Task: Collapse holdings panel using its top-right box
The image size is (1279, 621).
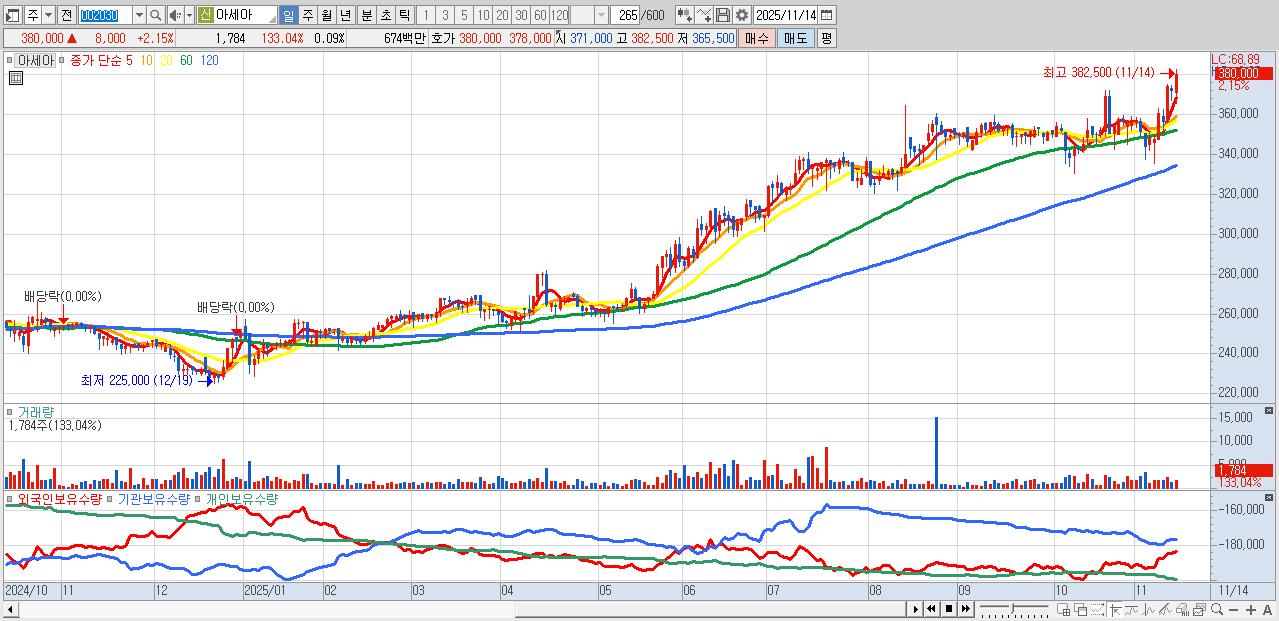Action: [1269, 496]
